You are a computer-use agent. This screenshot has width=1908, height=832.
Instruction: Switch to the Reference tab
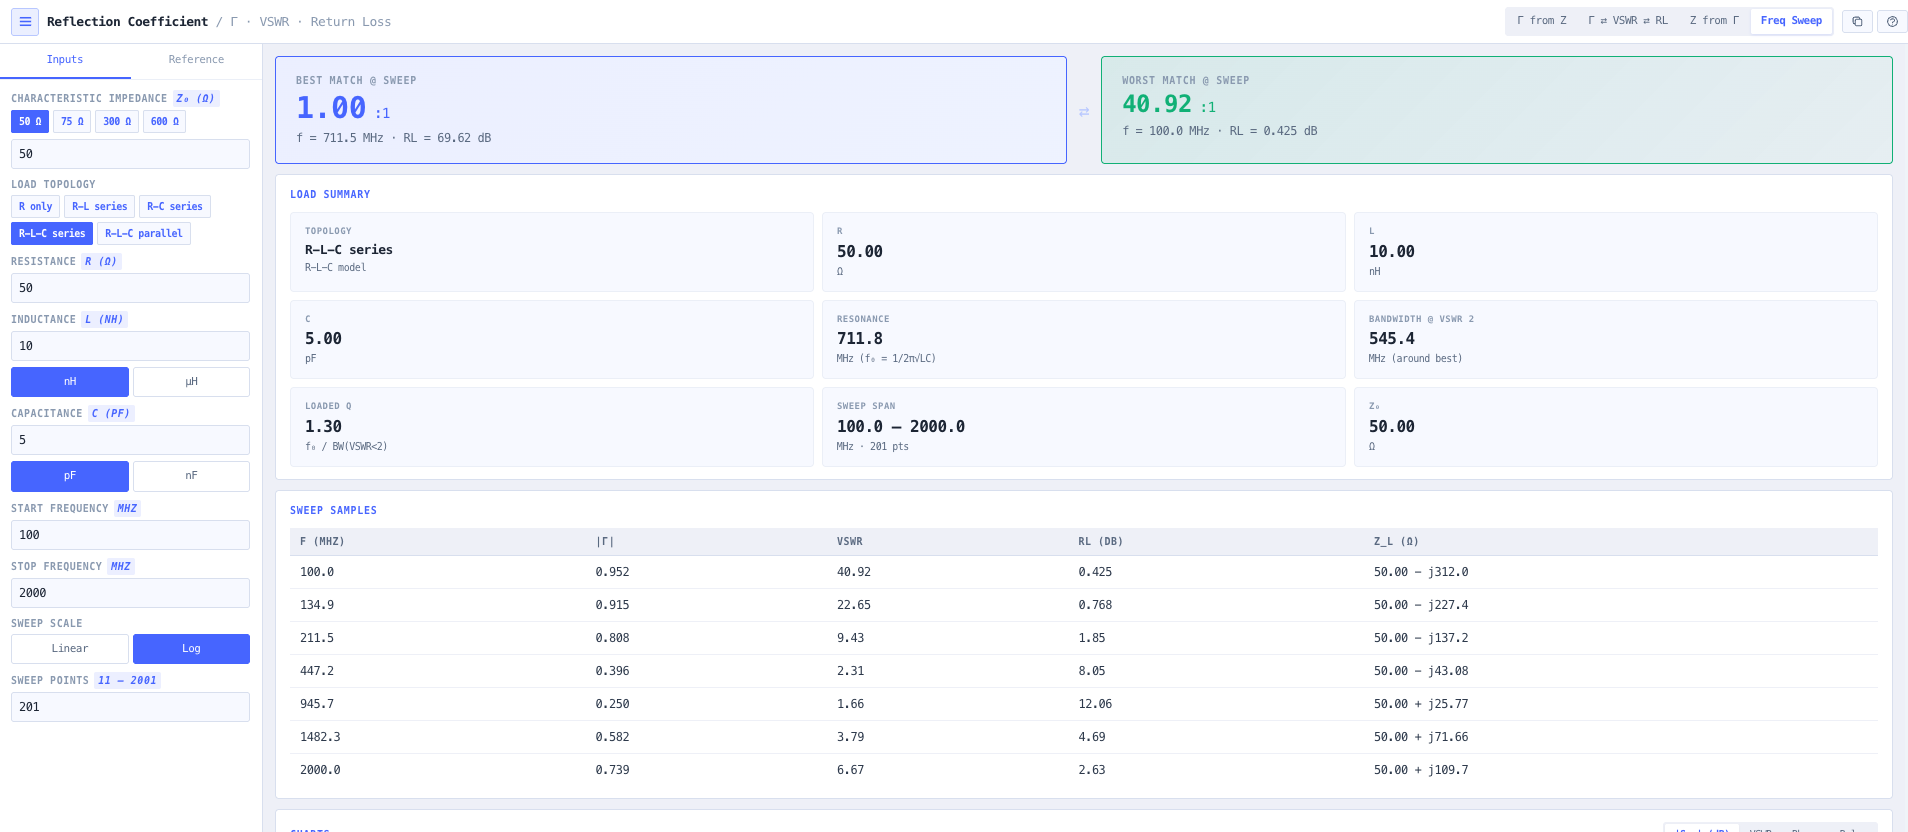click(x=196, y=60)
